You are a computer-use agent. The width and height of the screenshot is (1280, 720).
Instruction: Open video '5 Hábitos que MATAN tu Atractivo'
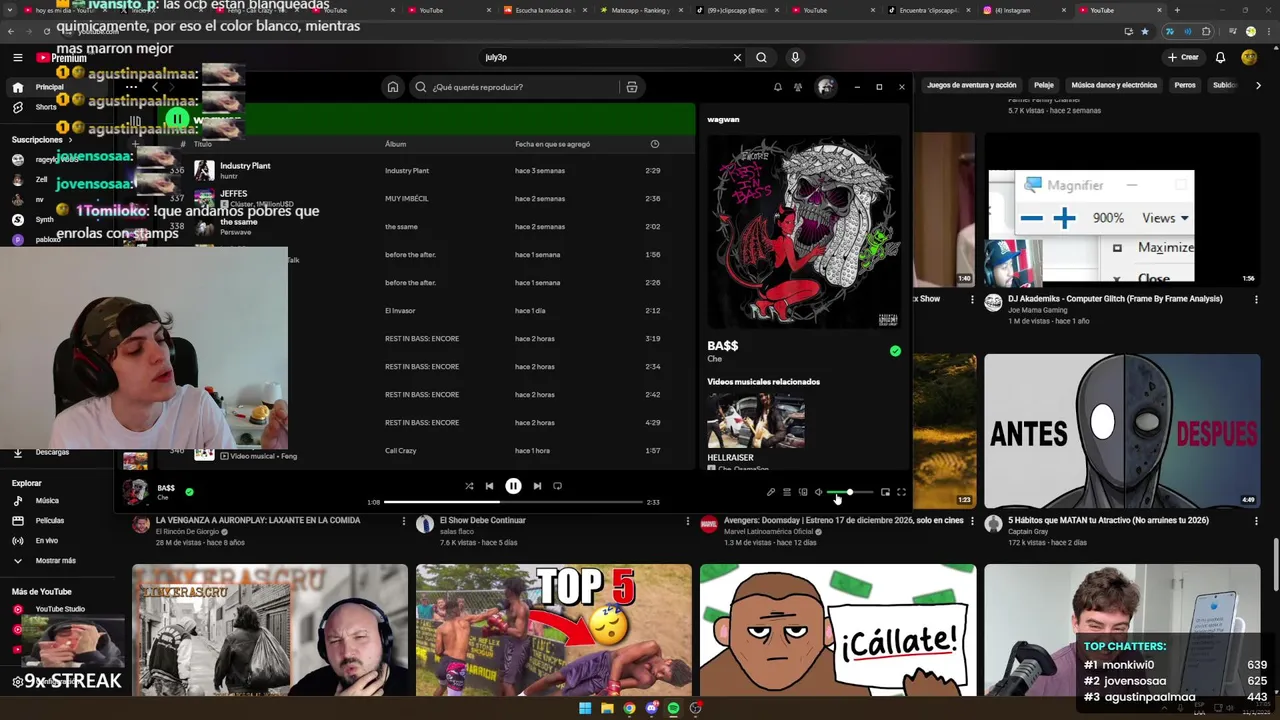tap(1122, 431)
